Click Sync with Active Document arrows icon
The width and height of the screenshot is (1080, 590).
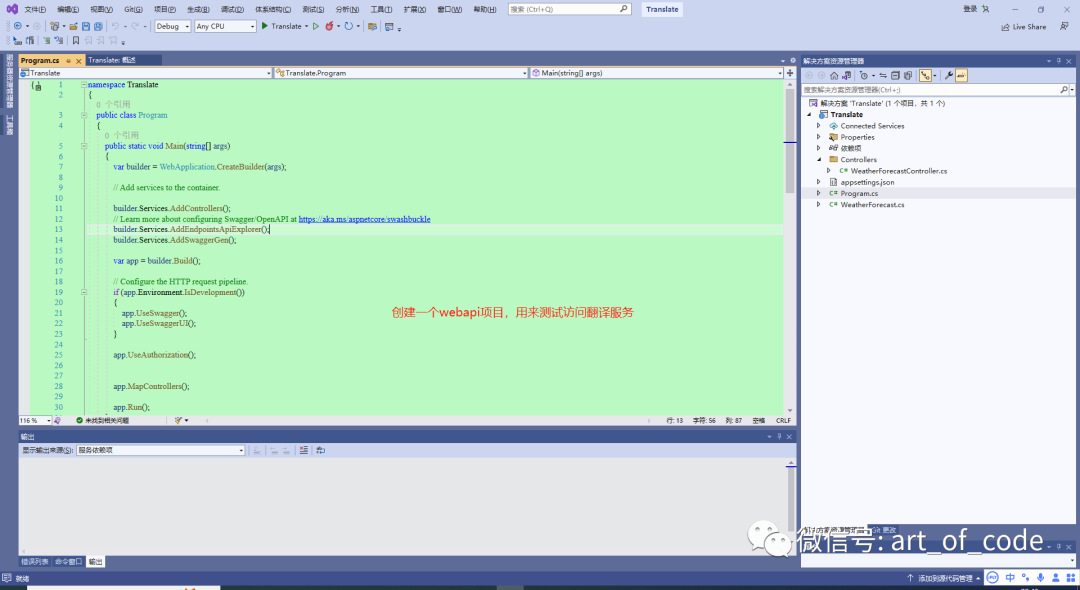tap(883, 76)
